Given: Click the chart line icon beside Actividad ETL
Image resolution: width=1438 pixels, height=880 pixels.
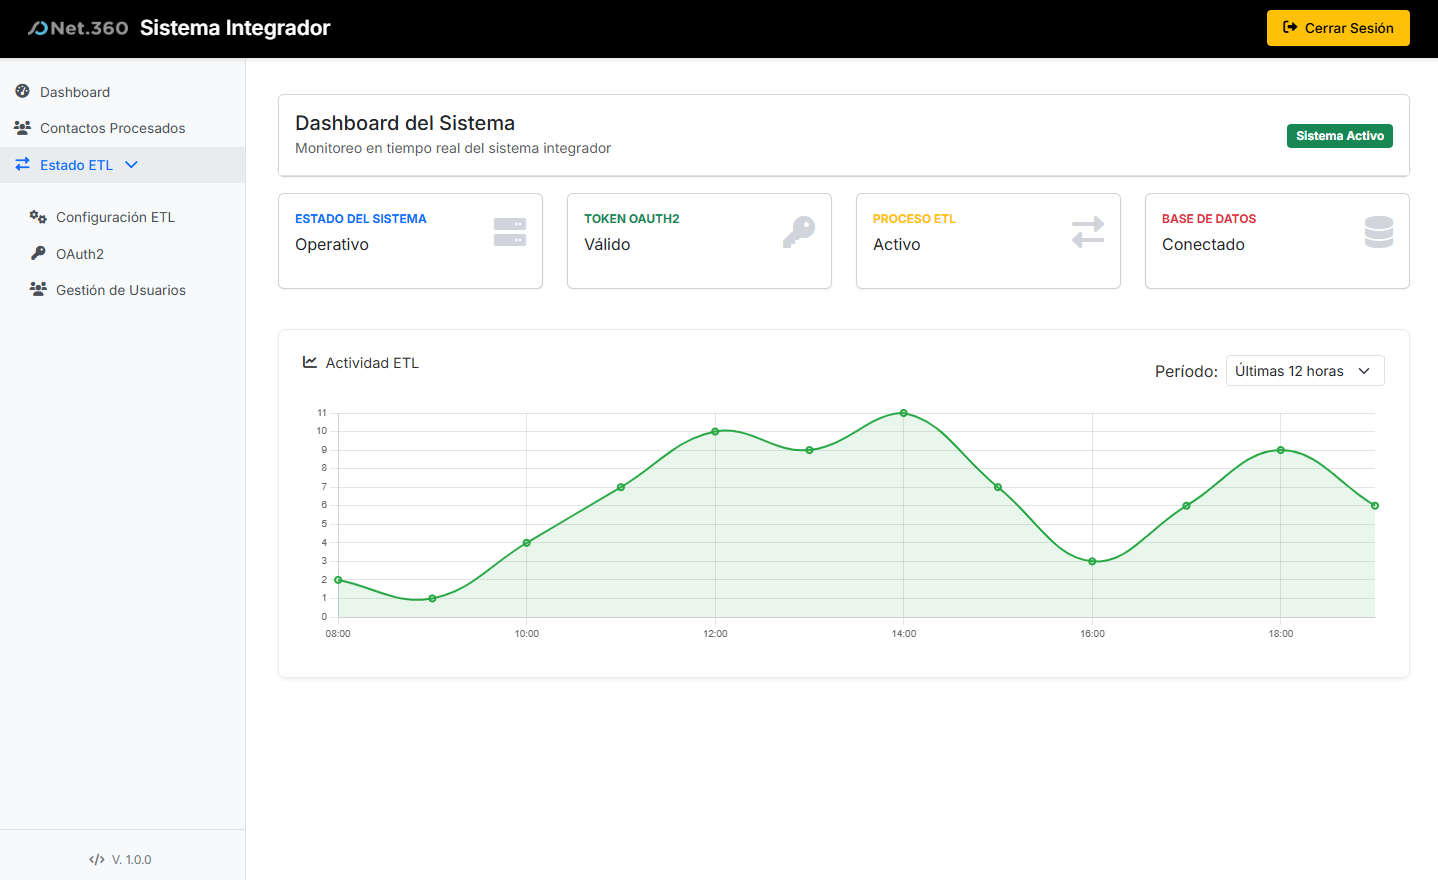Looking at the screenshot, I should pyautogui.click(x=310, y=362).
